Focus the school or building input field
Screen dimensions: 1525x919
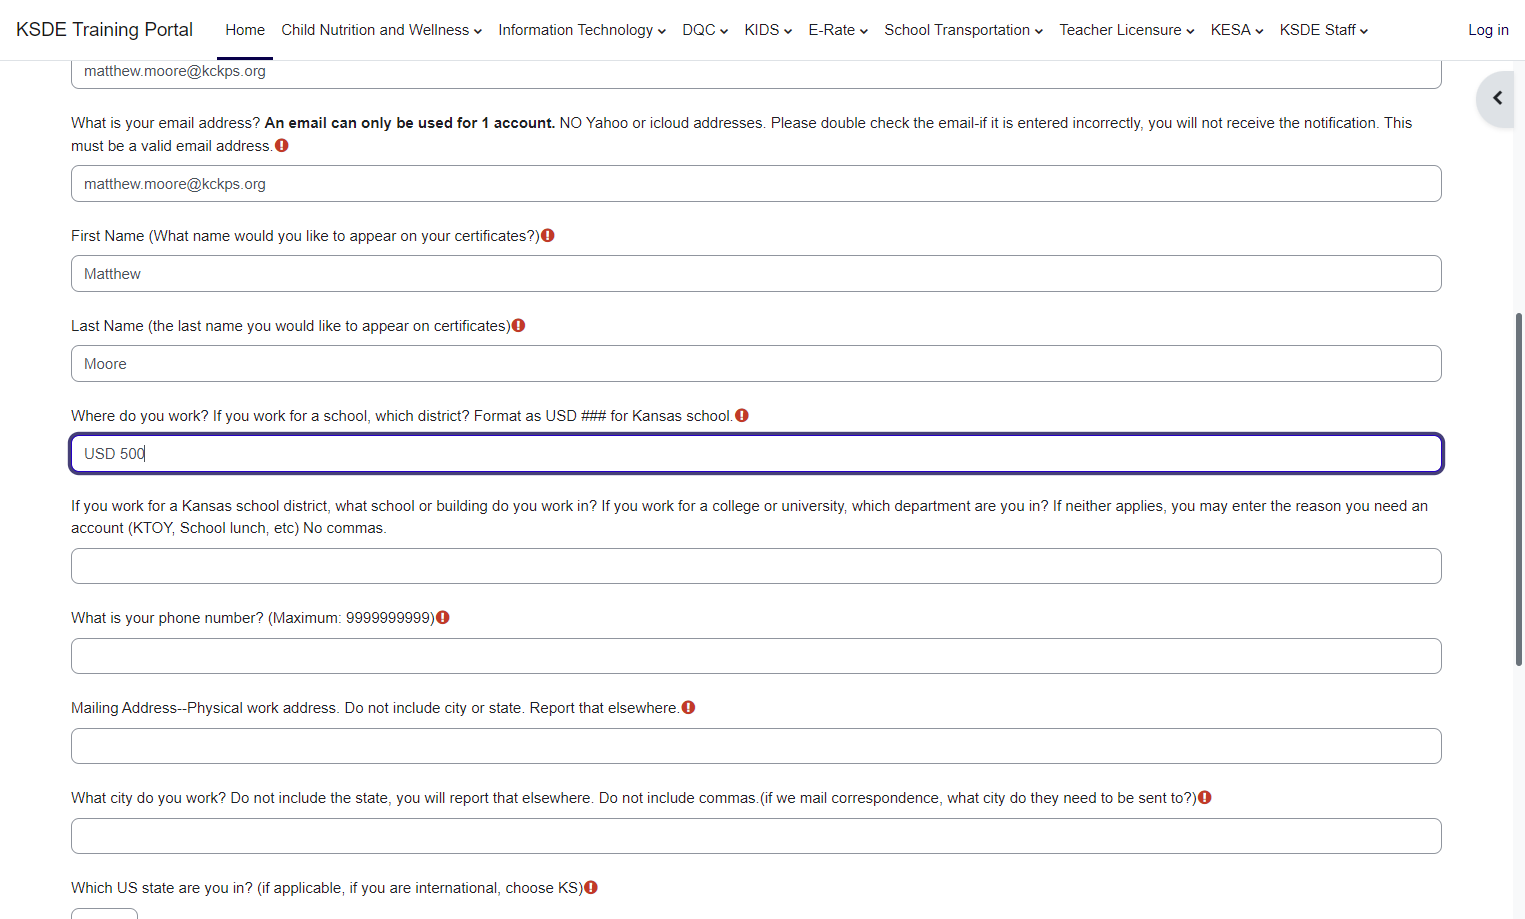pyautogui.click(x=756, y=566)
